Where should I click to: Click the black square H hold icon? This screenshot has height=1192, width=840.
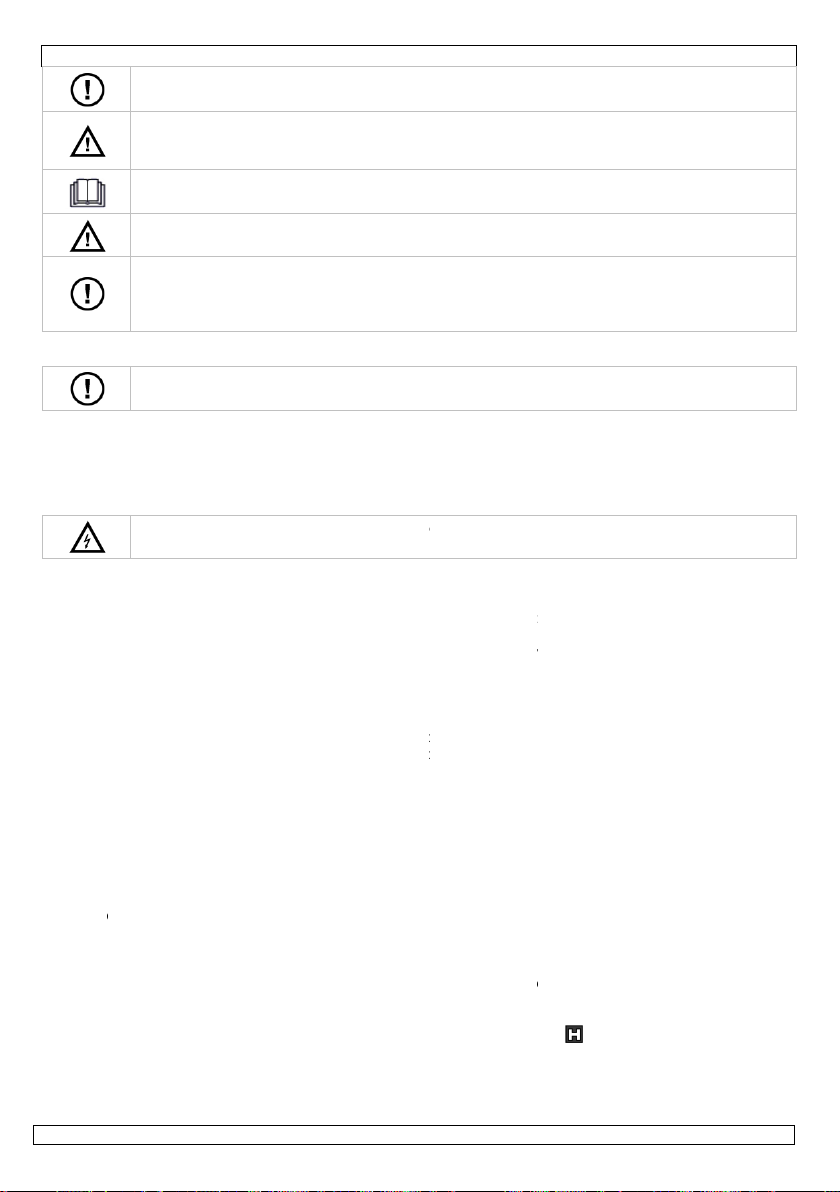point(574,1034)
